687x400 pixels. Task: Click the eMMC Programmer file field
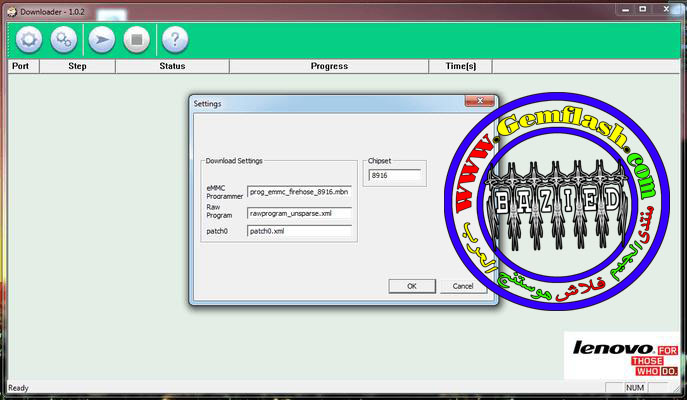pos(299,192)
